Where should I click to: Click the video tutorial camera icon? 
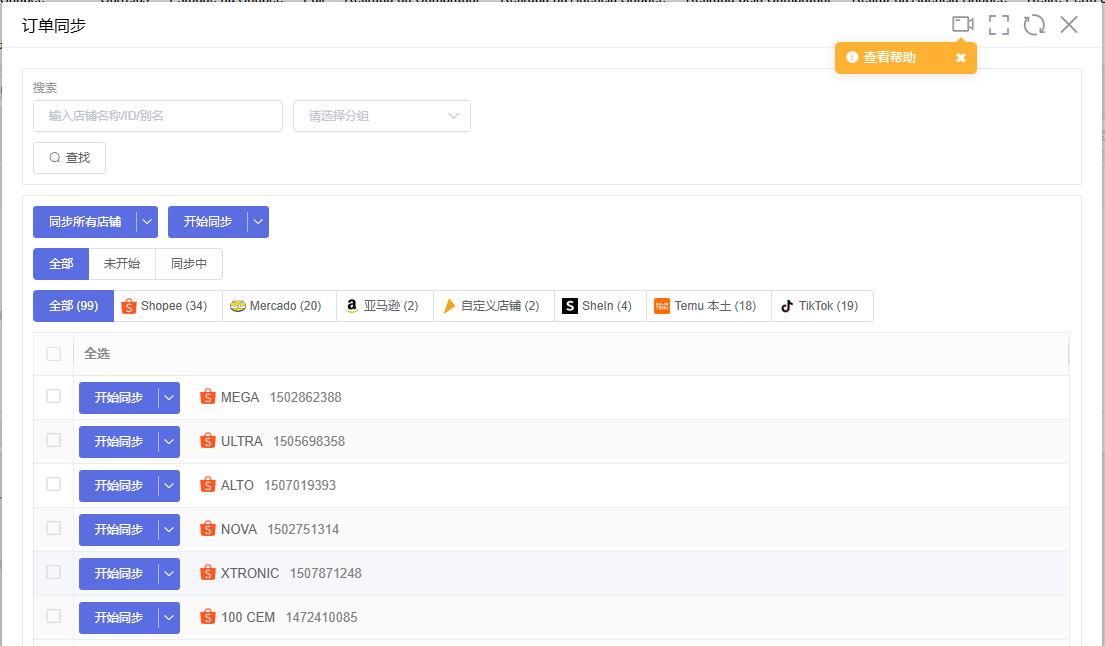pyautogui.click(x=962, y=25)
